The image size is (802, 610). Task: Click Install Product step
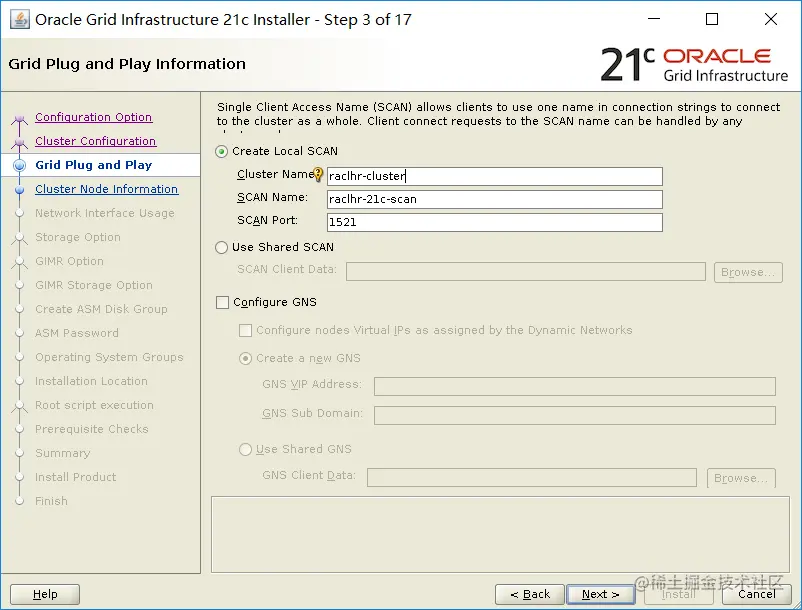(x=75, y=478)
